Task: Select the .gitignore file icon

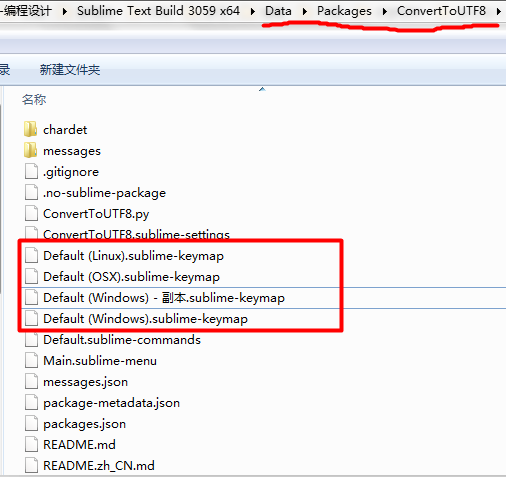Action: [31, 171]
